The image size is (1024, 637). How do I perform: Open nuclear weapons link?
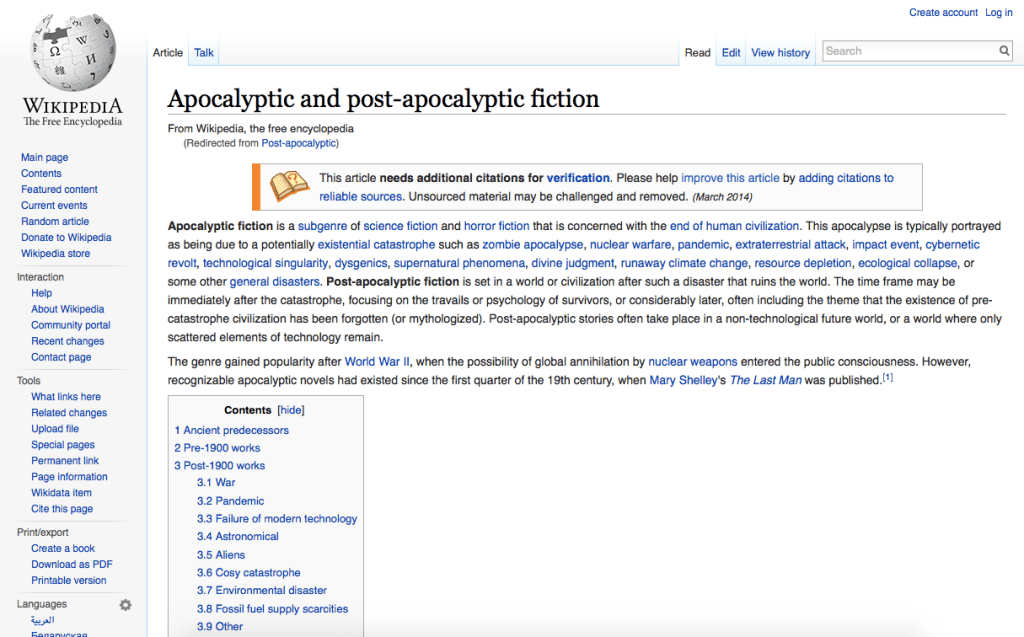tap(693, 362)
